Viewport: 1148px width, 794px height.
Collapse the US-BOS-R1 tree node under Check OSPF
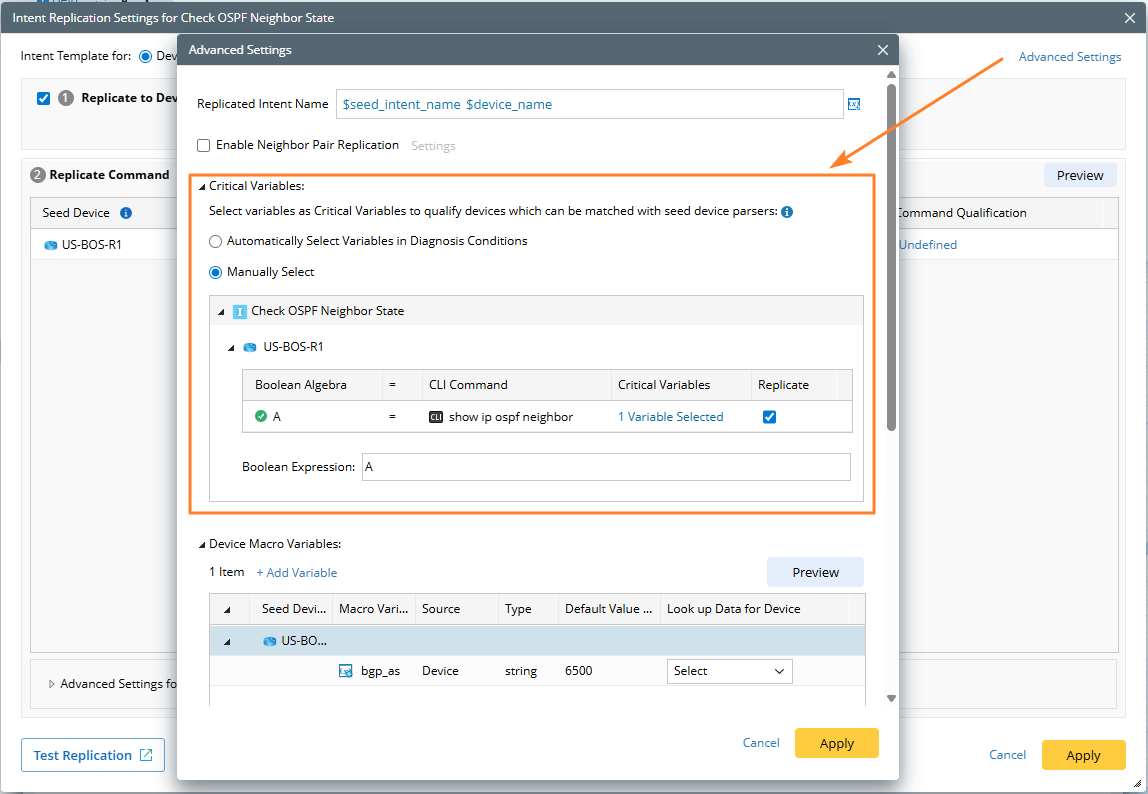[231, 348]
